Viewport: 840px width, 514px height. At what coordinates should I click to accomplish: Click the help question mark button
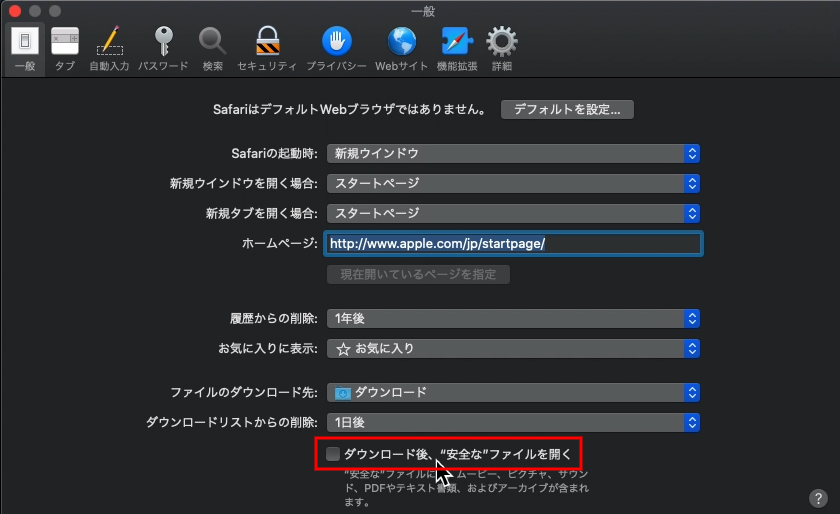pos(818,498)
